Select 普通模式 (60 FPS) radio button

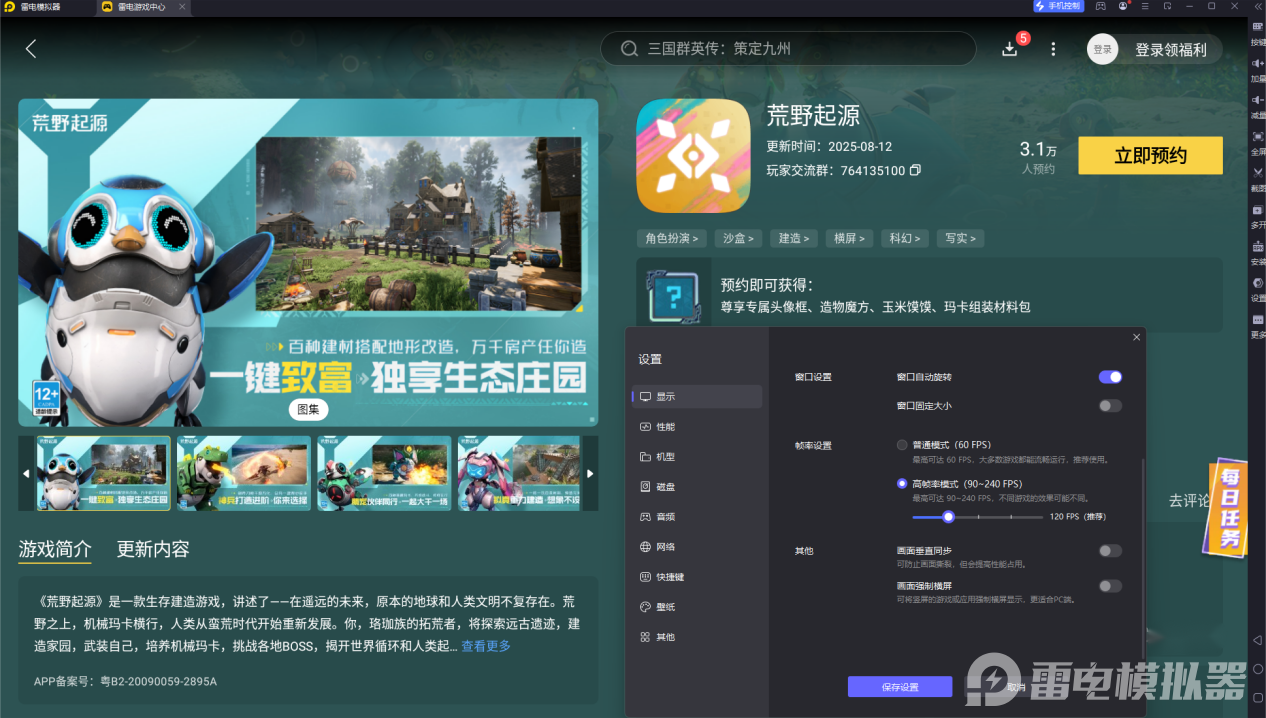(902, 445)
